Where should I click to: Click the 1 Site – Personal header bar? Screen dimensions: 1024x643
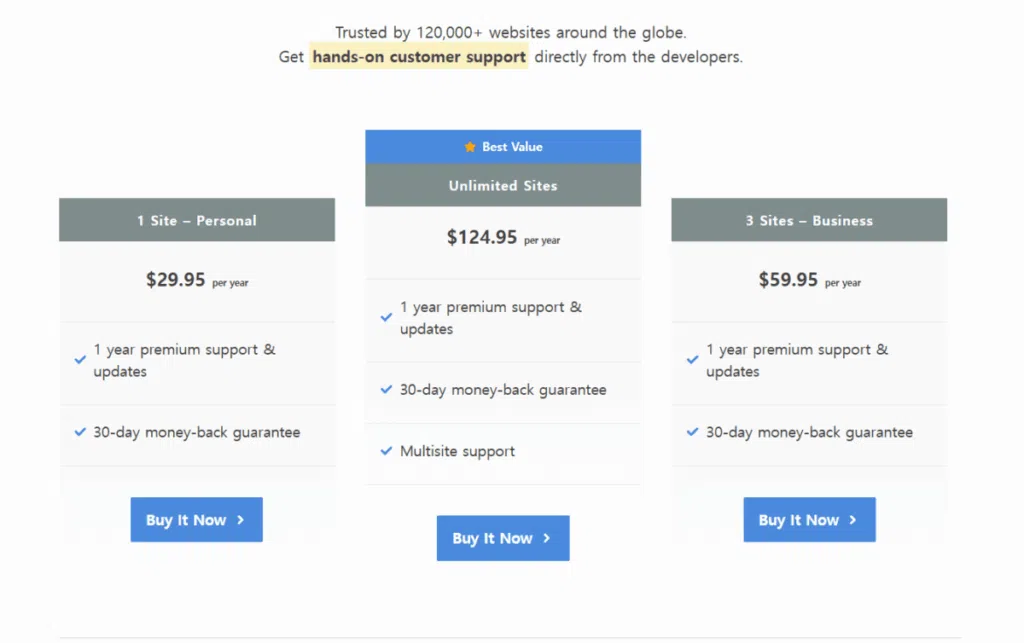pos(197,219)
